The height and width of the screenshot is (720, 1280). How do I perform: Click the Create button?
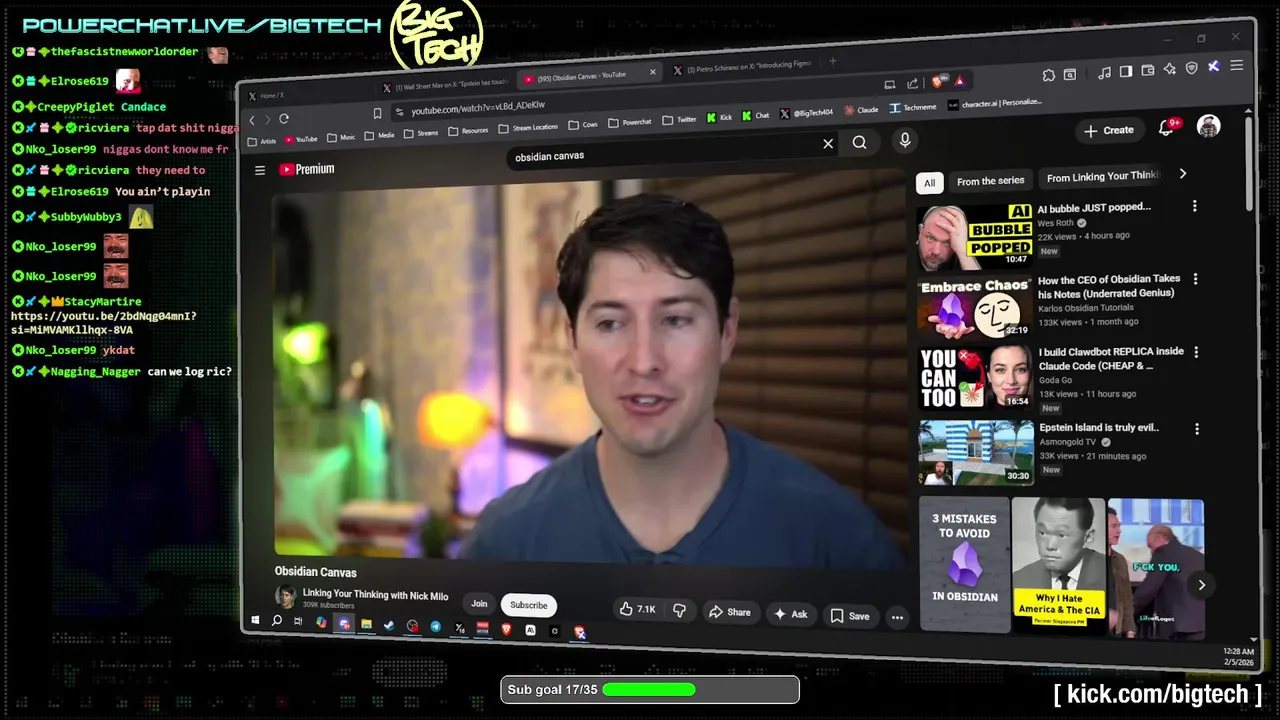1109,130
